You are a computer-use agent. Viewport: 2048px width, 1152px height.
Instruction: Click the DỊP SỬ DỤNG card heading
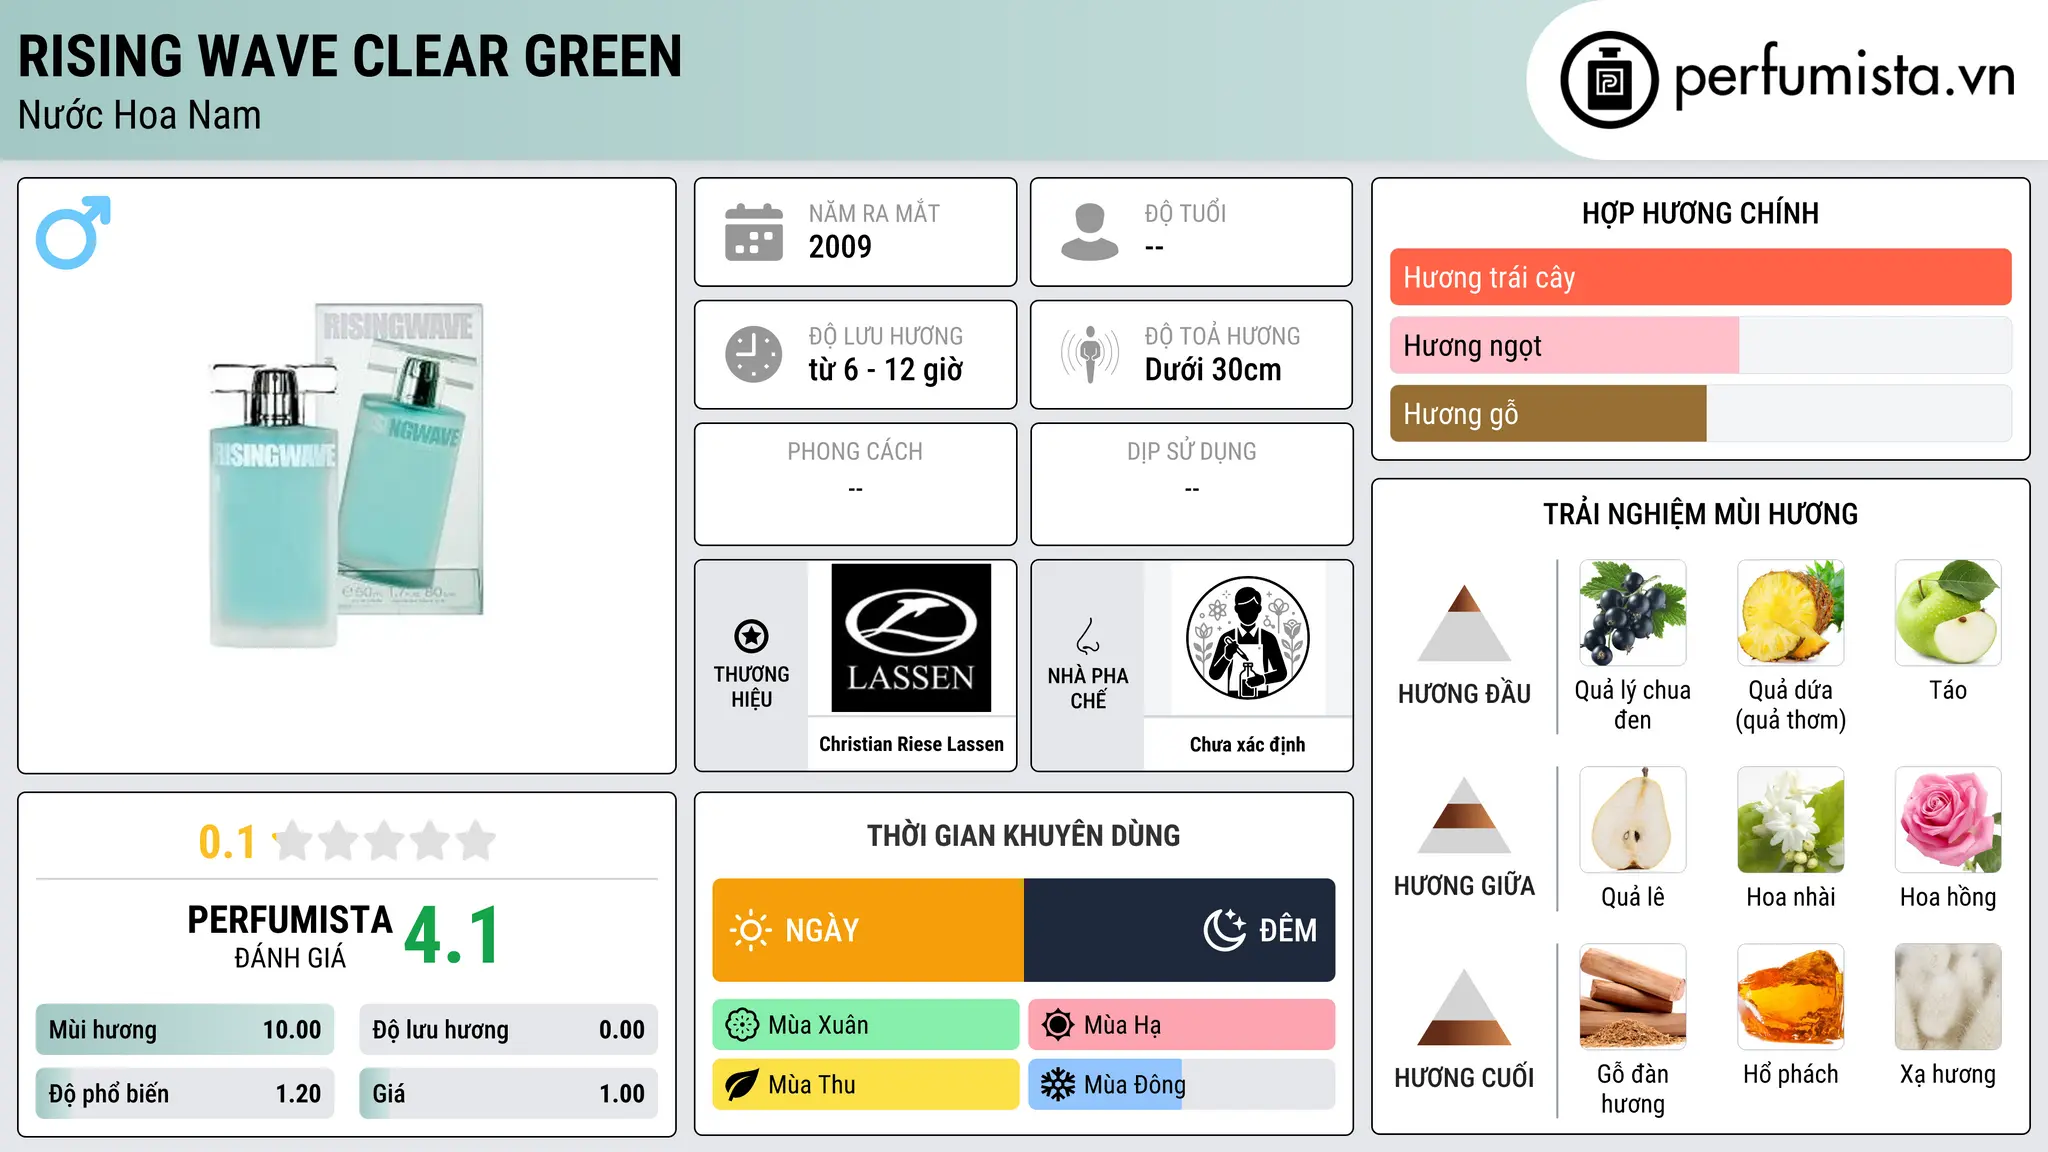[x=1192, y=452]
